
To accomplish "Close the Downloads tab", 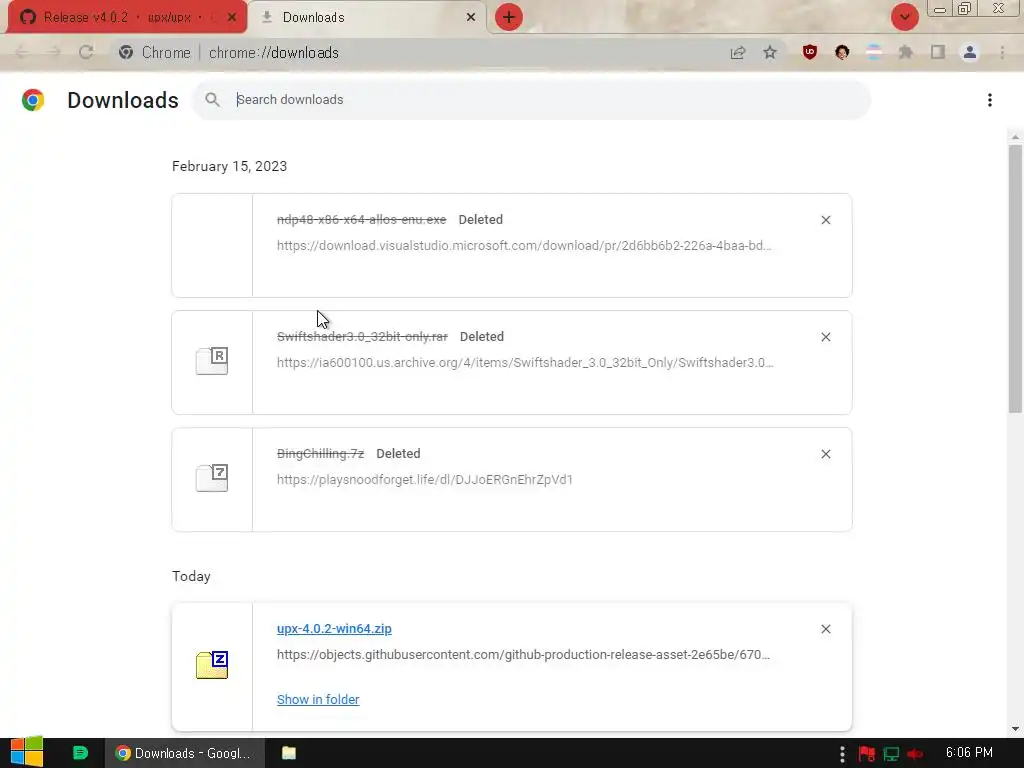I will click(x=471, y=18).
